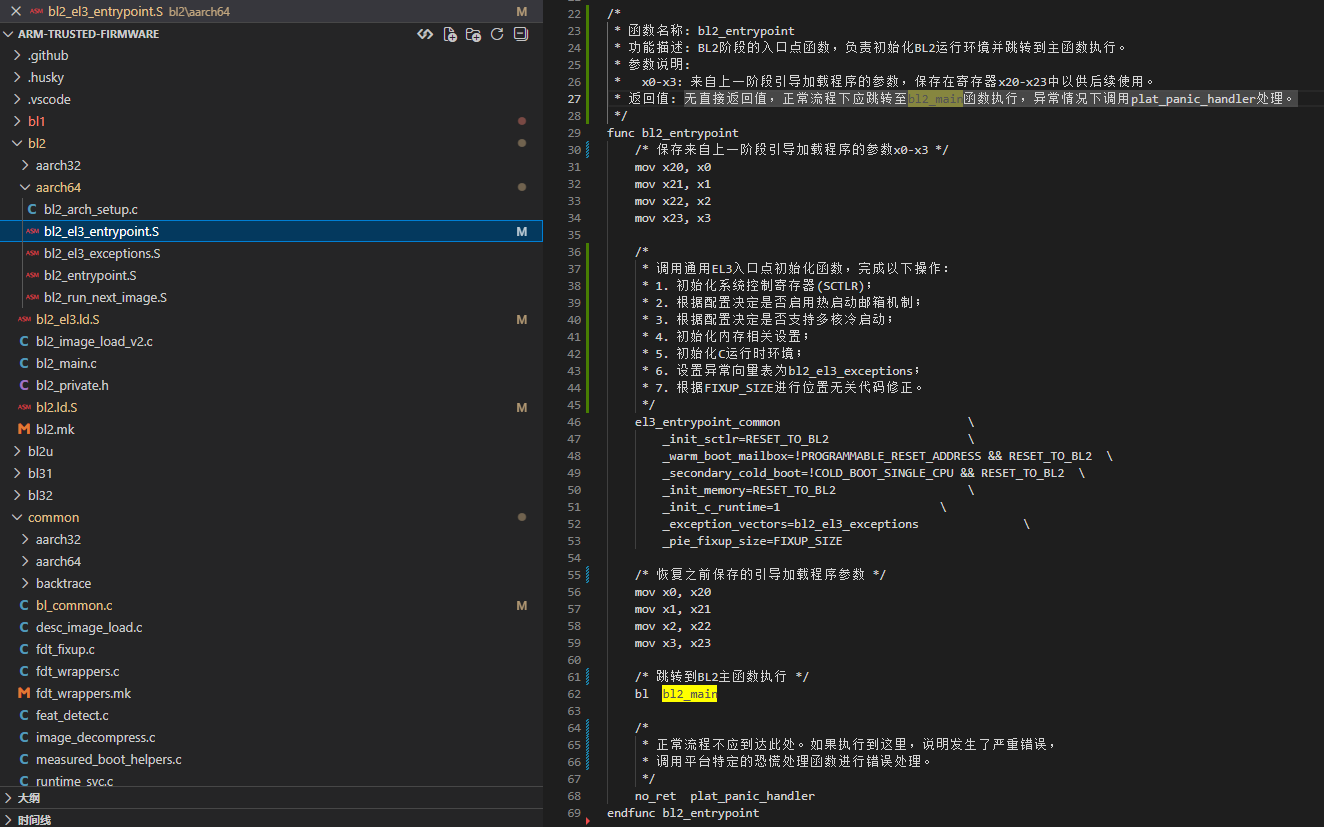This screenshot has height=827, width=1324.
Task: Click el3_entrypoint_common macro on line 46
Action: [707, 422]
